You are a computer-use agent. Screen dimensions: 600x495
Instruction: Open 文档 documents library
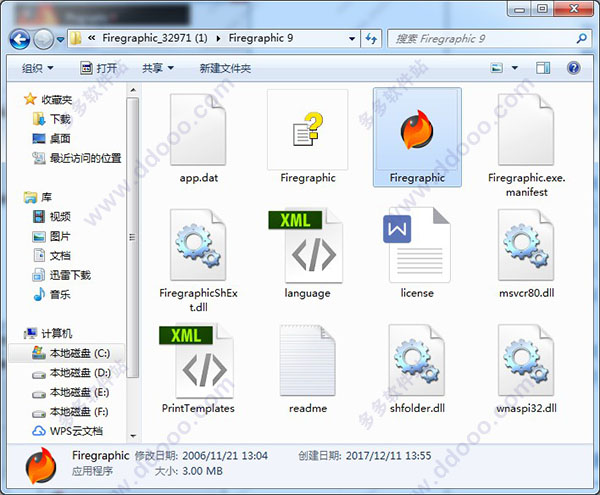click(x=52, y=255)
